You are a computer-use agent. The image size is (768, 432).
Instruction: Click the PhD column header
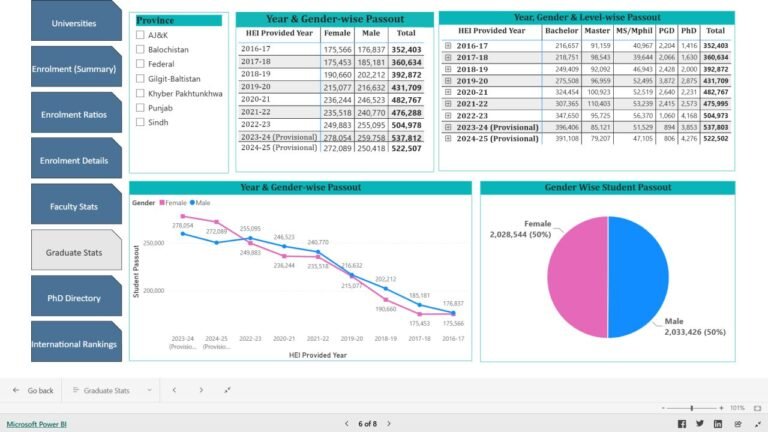(x=689, y=30)
